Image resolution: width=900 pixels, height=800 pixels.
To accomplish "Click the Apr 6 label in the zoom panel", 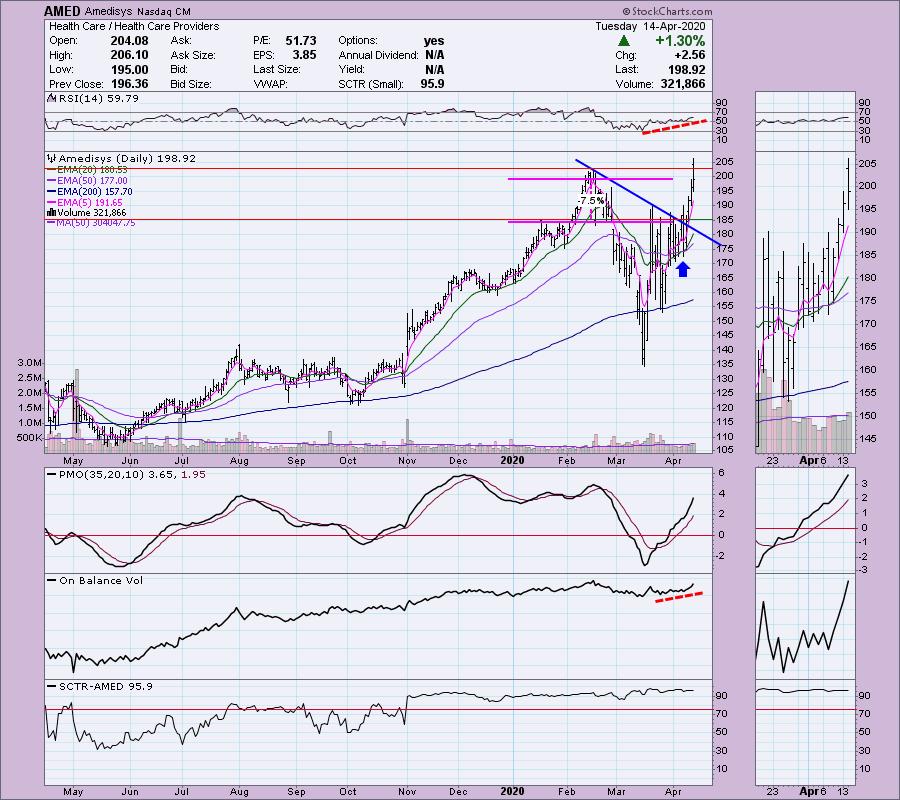I will click(x=813, y=460).
